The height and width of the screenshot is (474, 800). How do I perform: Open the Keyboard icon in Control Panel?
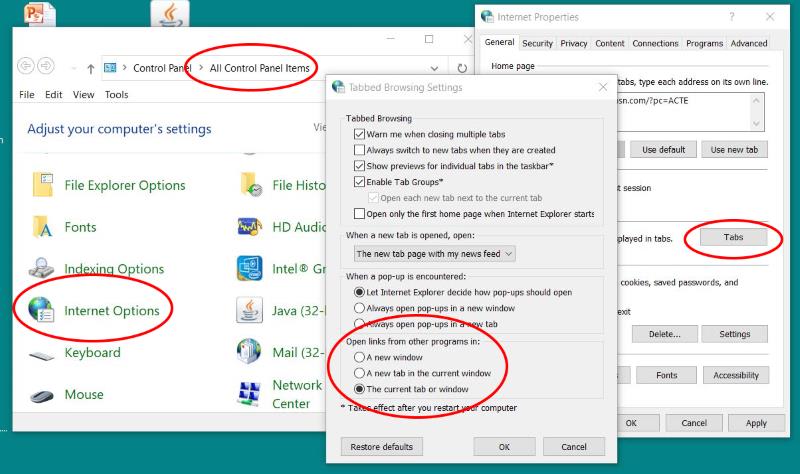(41, 355)
